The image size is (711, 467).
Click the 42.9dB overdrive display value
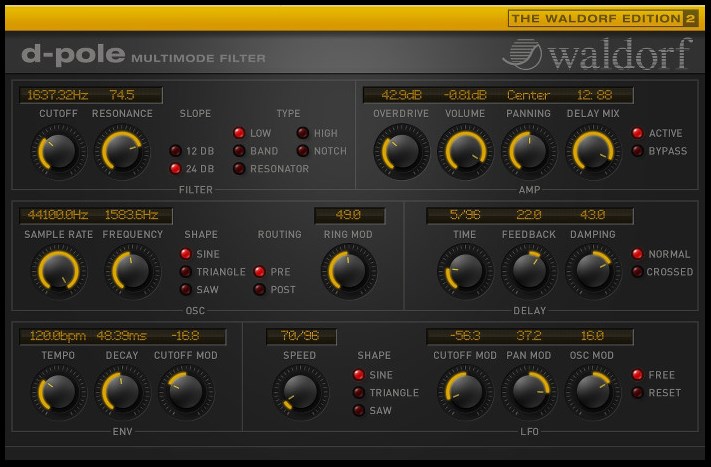[402, 95]
